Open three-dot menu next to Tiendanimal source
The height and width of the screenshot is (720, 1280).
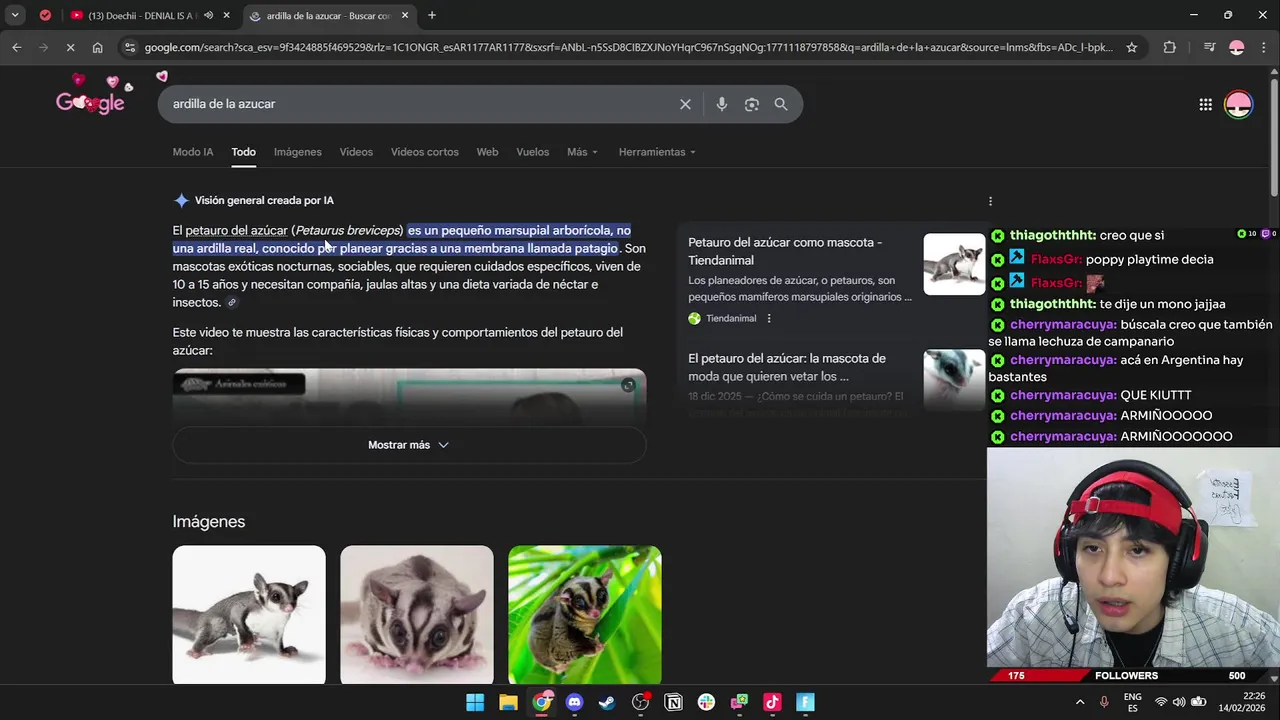click(769, 318)
